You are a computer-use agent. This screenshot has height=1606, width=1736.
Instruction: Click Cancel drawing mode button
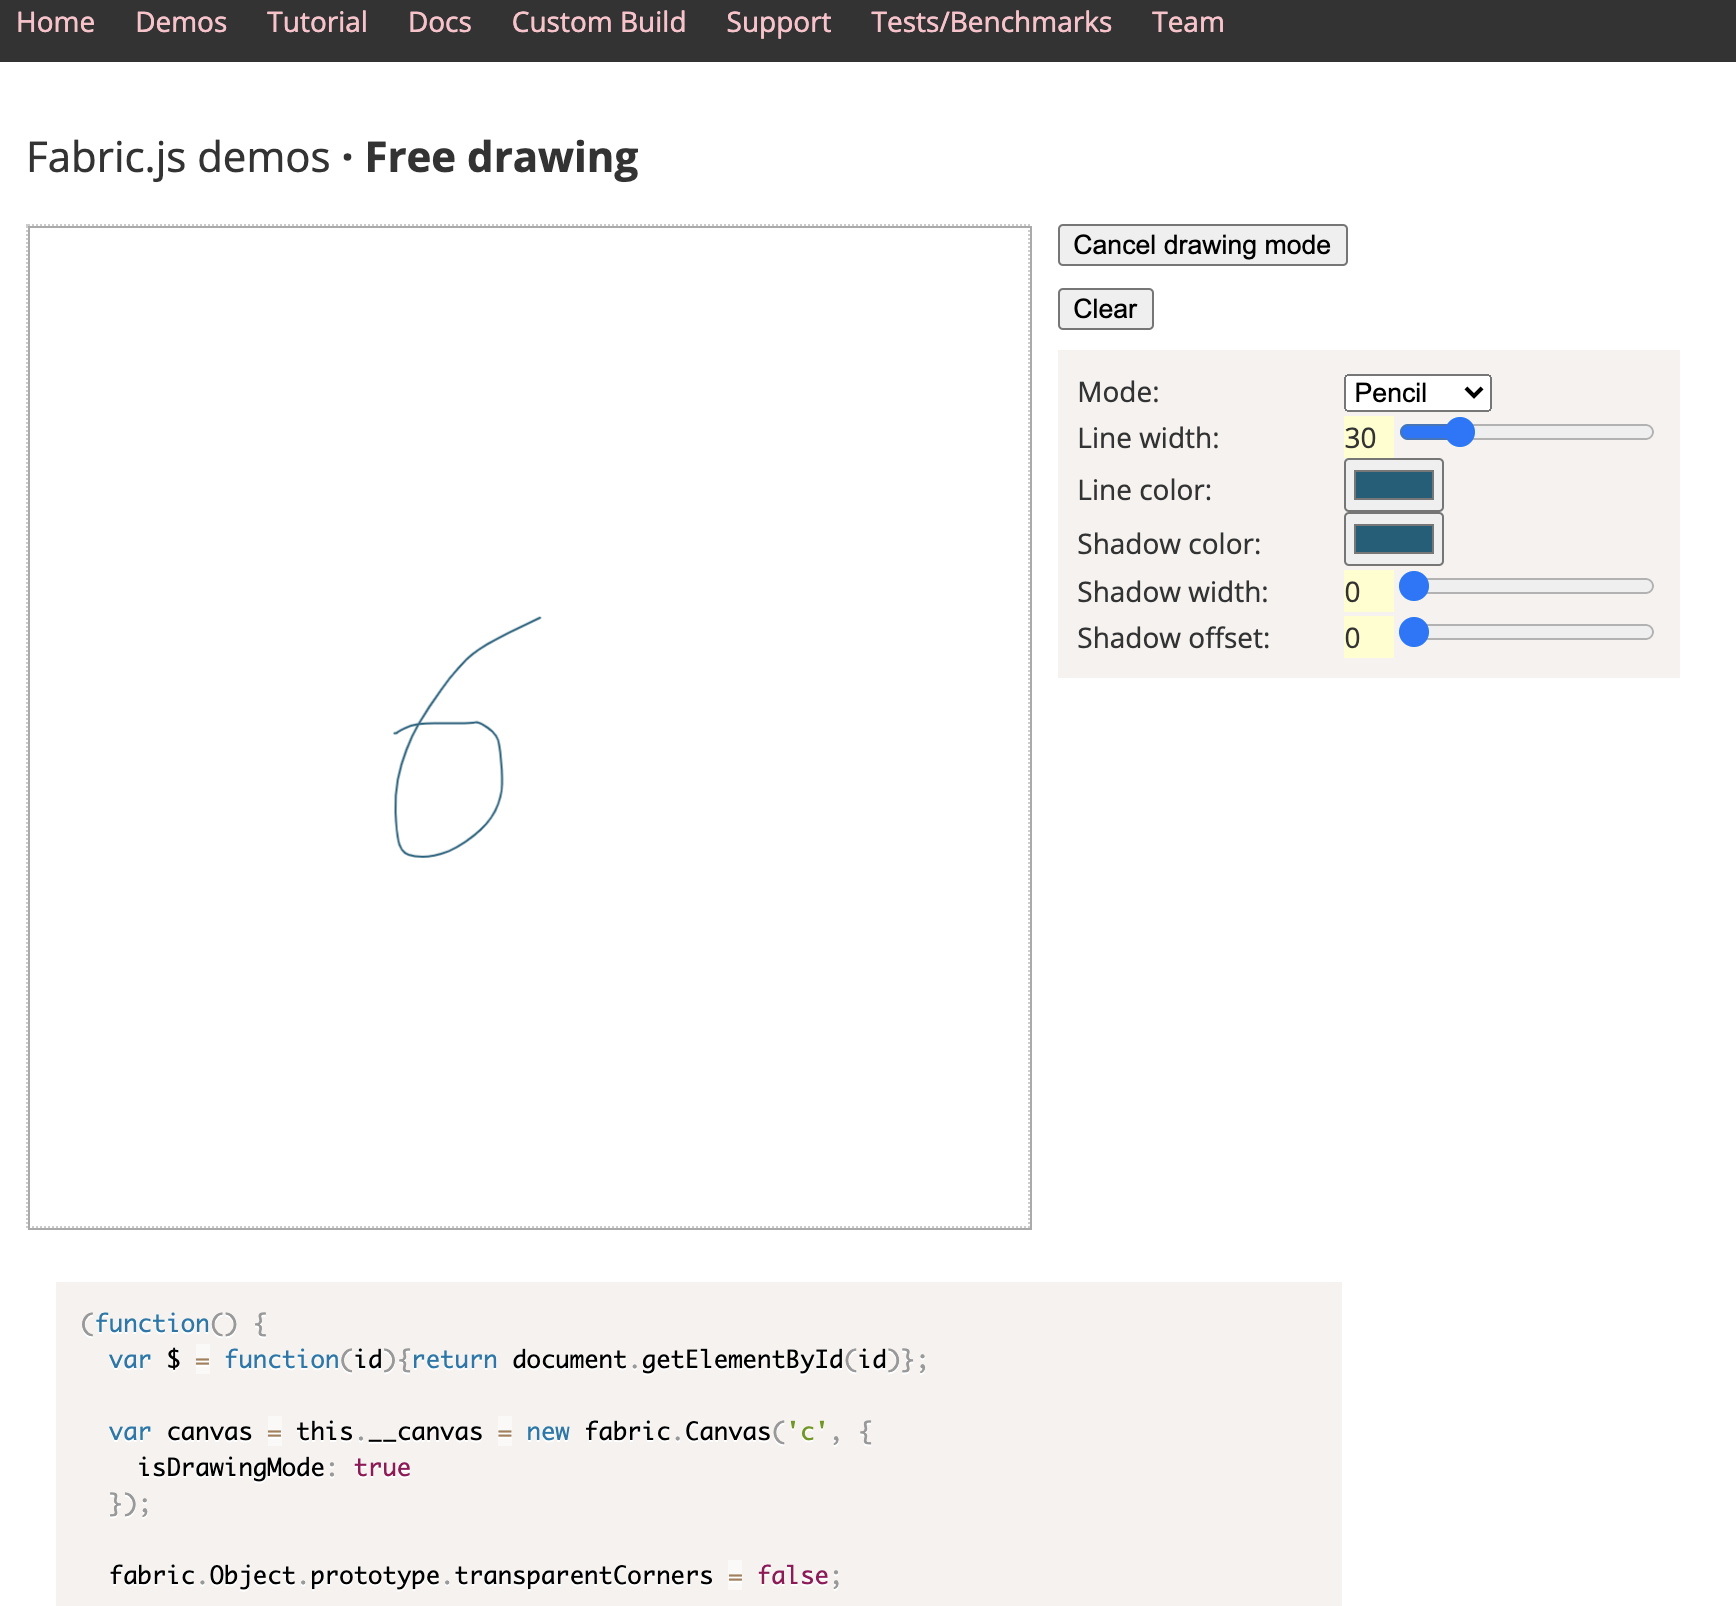pos(1202,245)
